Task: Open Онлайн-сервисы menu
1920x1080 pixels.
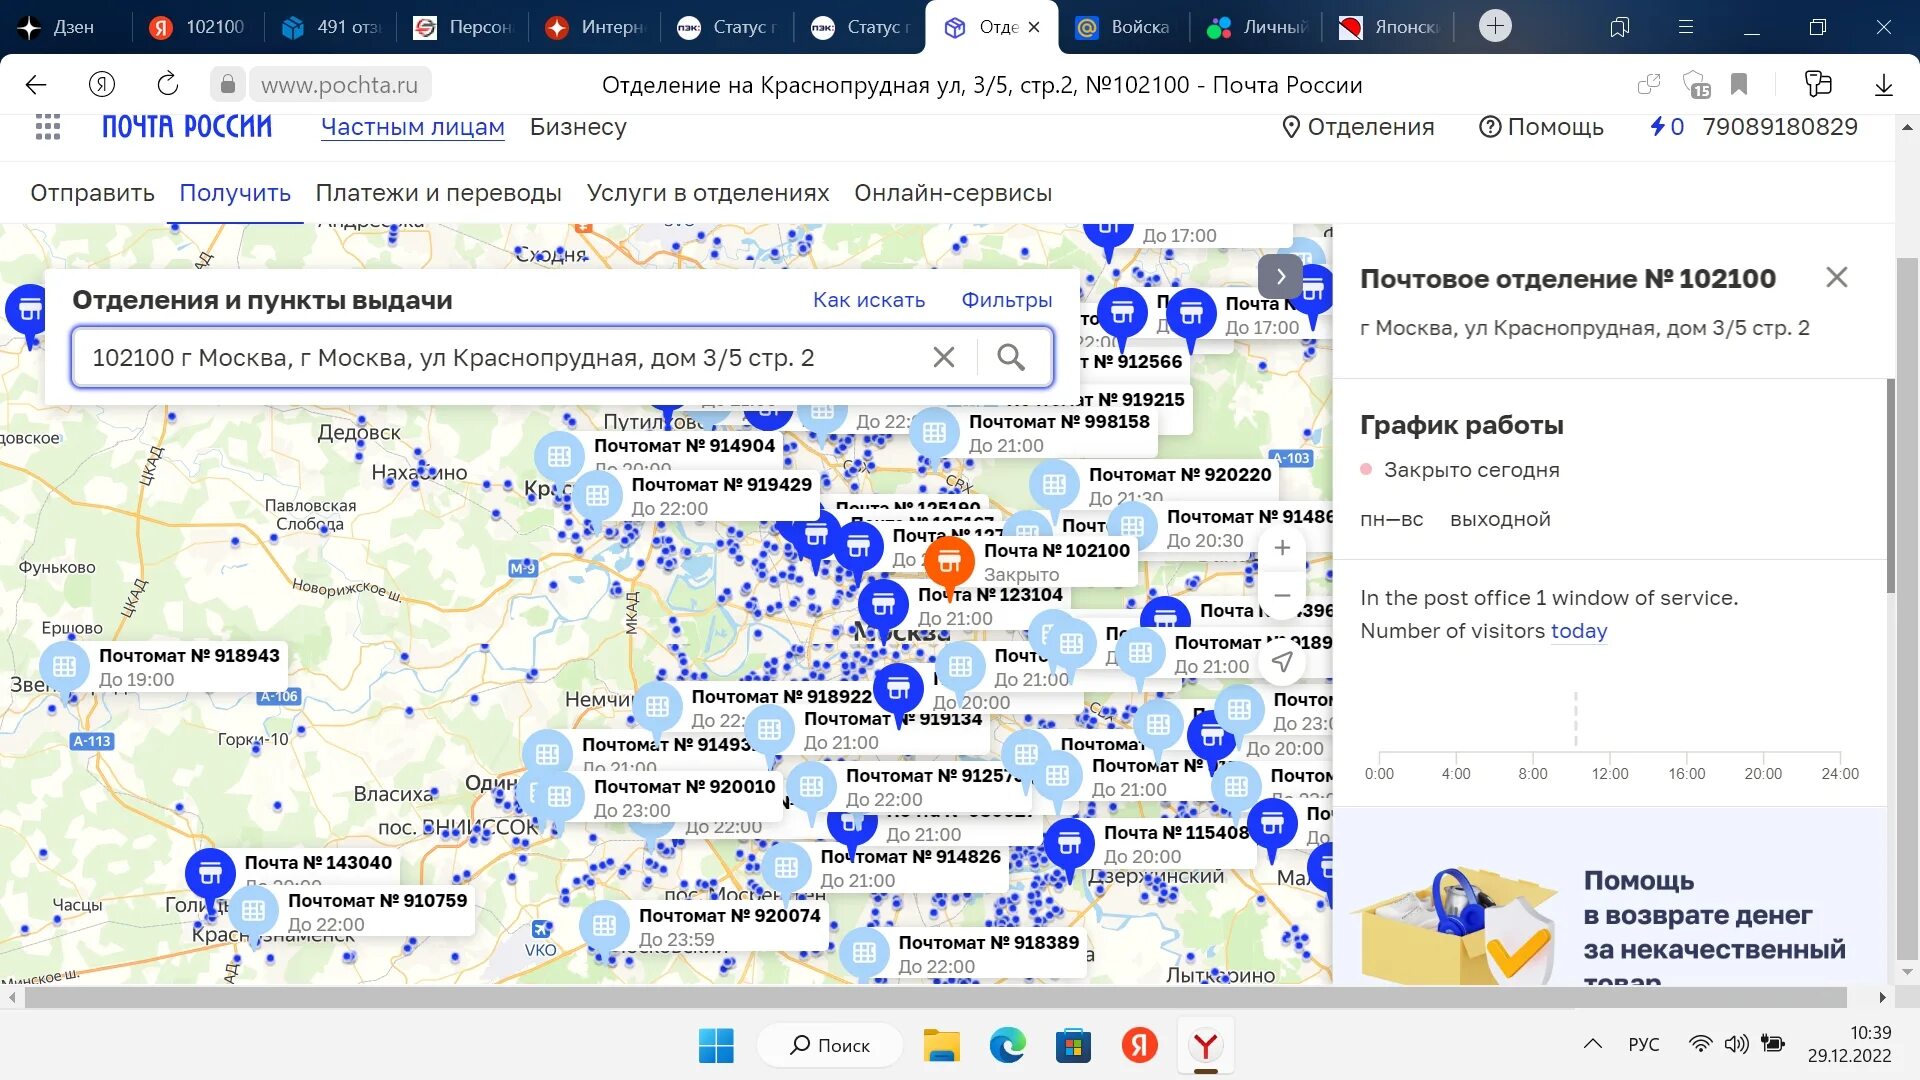Action: (953, 193)
